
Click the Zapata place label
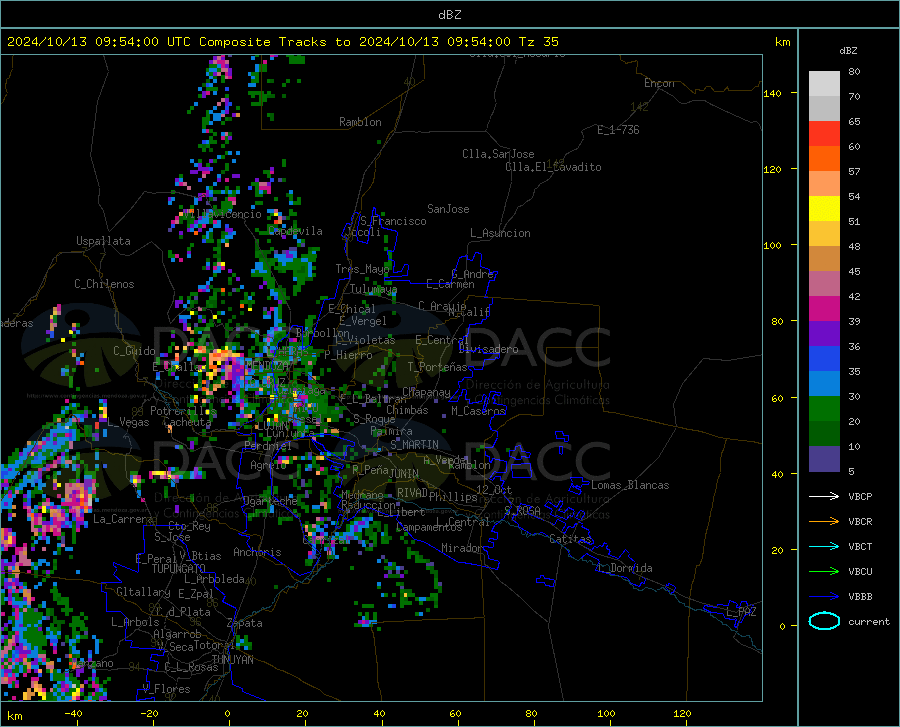[245, 623]
